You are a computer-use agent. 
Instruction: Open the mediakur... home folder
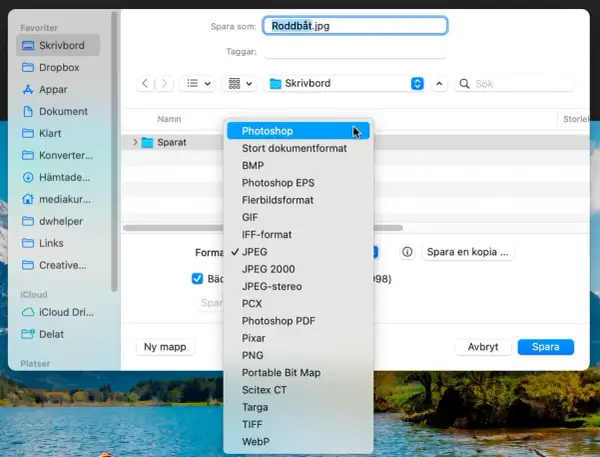(58, 199)
